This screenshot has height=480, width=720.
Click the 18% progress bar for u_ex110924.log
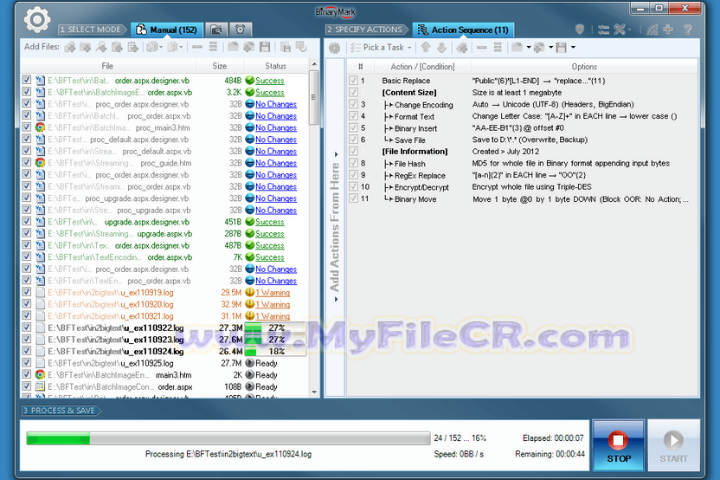tap(275, 351)
